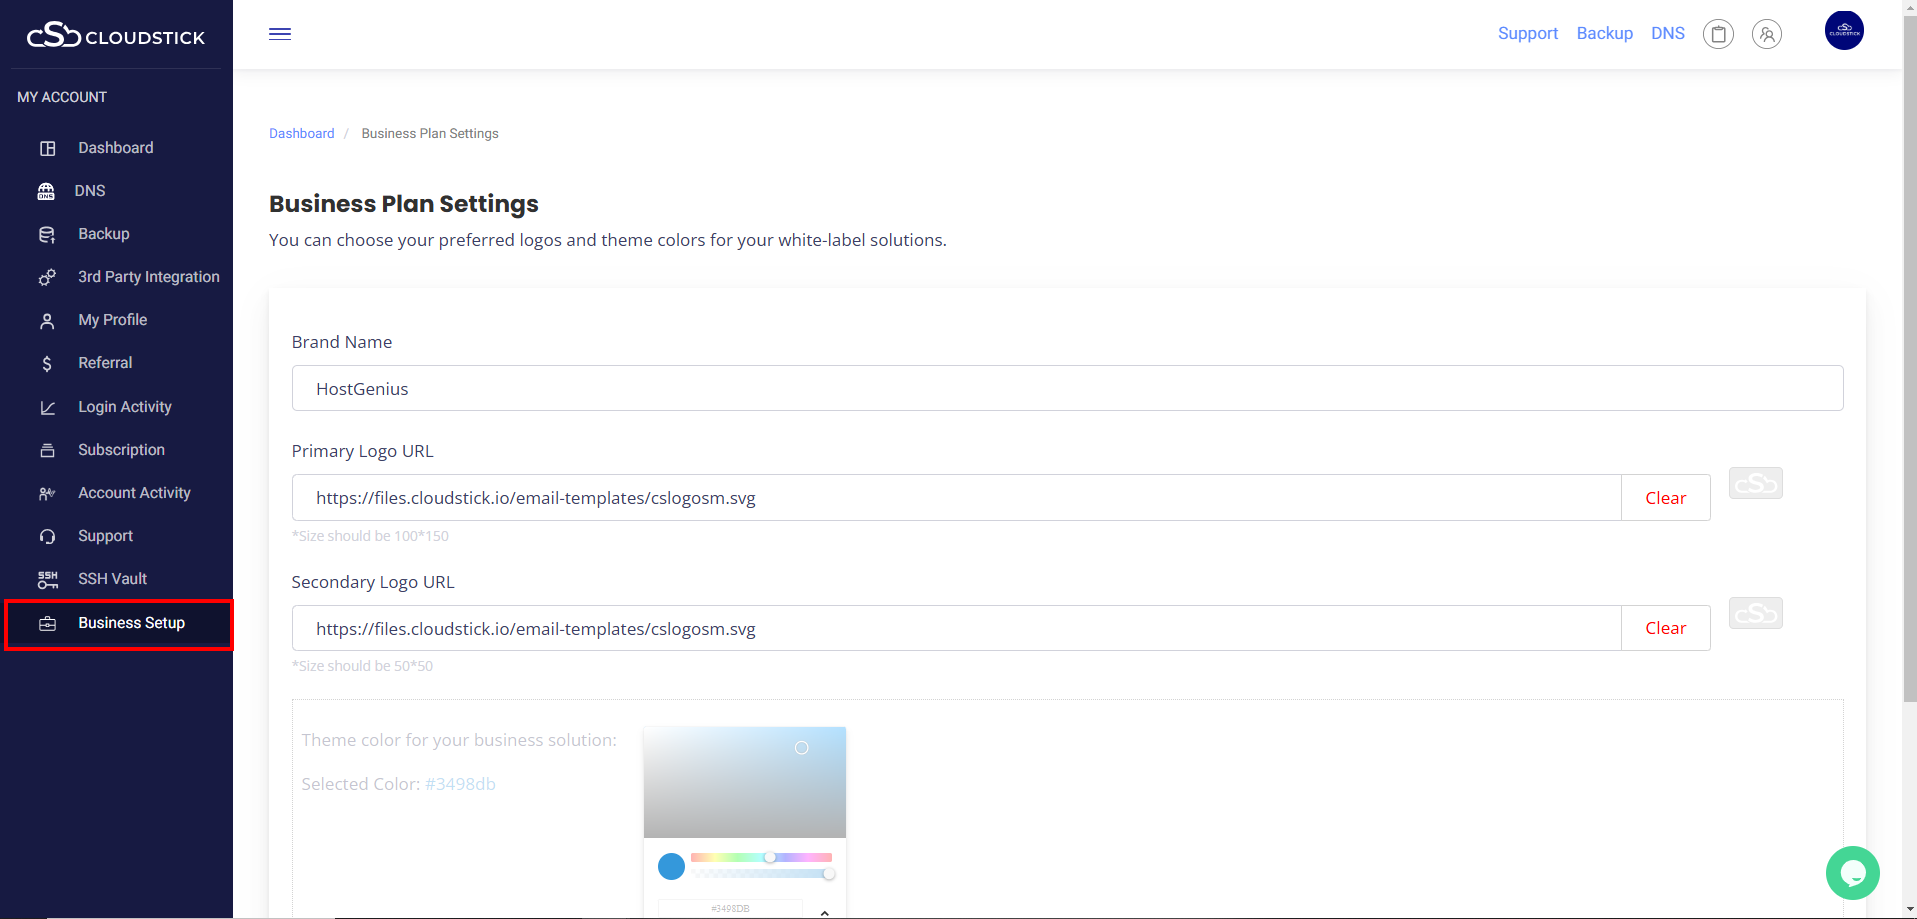Image resolution: width=1917 pixels, height=919 pixels.
Task: Click the Brand Name input field
Action: (x=1066, y=388)
